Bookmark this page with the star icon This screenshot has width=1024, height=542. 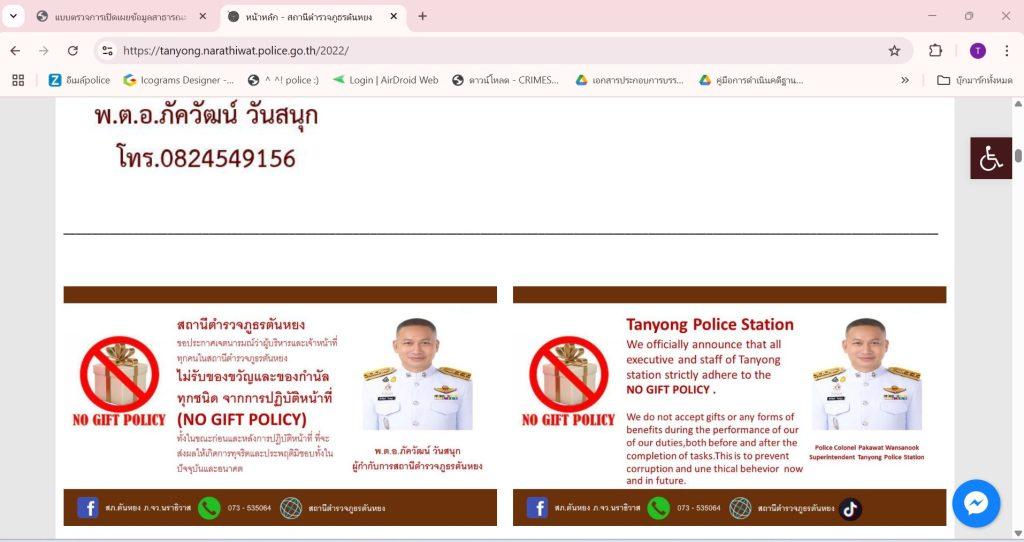894,50
